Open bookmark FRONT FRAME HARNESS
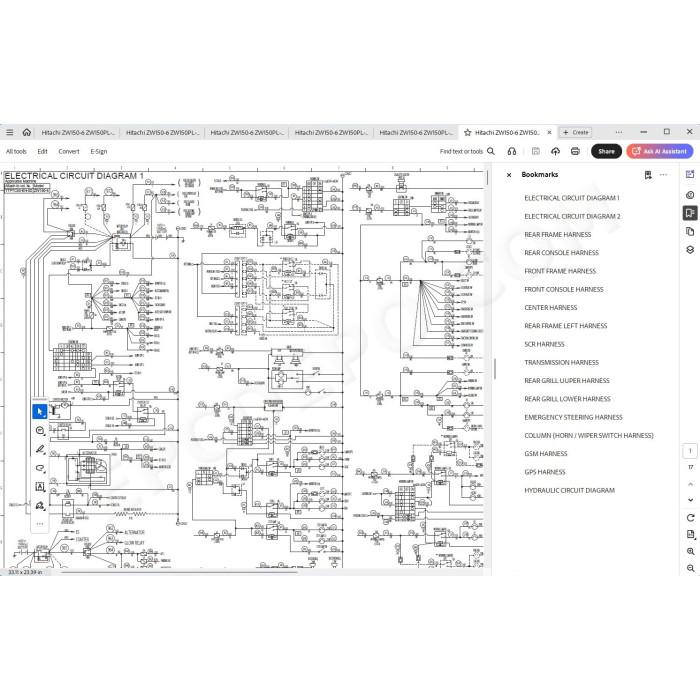Screen dimensions: 700x700 [x=560, y=271]
